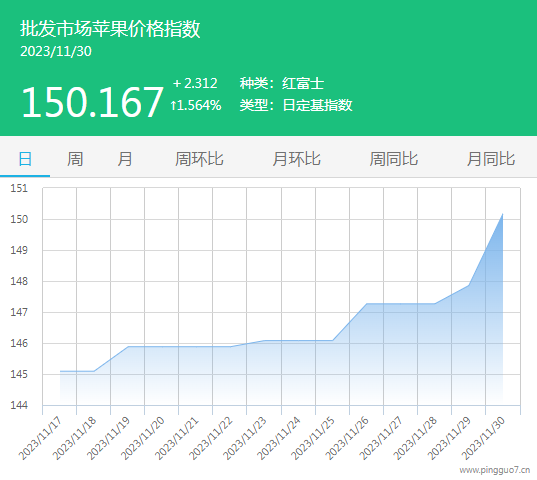Click the 种类: 红富士 label

(282, 84)
